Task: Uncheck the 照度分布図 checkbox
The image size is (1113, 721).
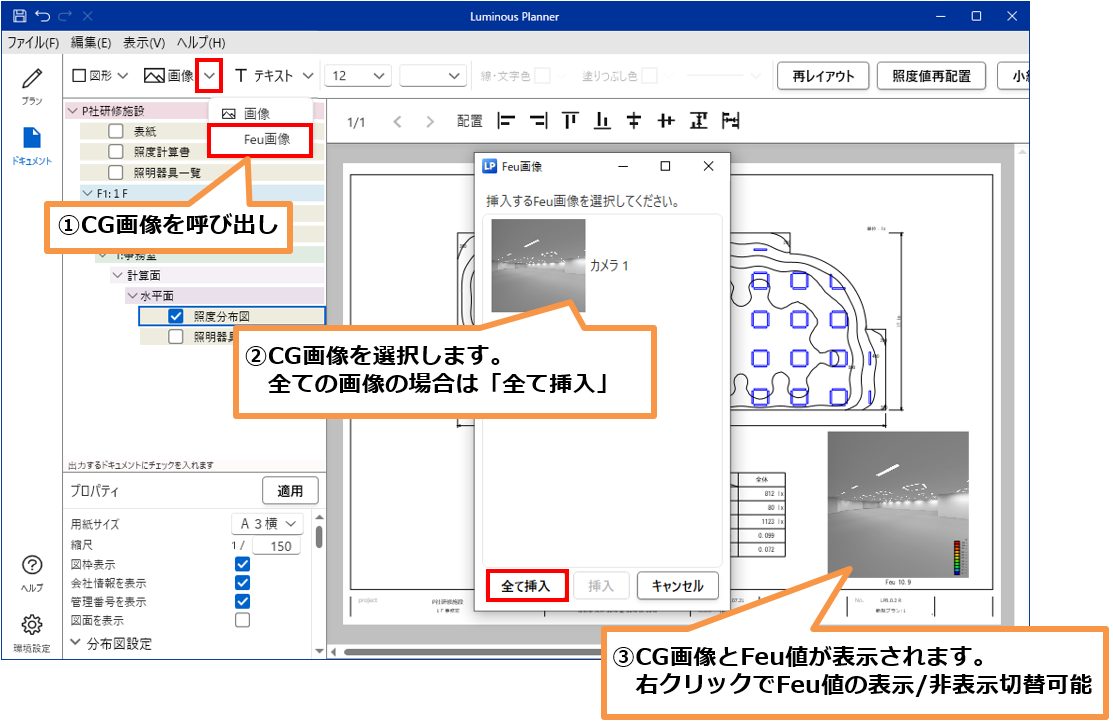Action: pyautogui.click(x=176, y=316)
